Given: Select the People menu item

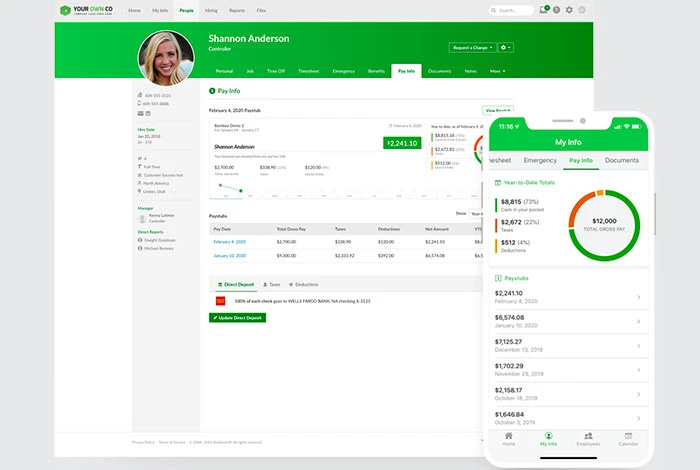Looking at the screenshot, I should pos(187,10).
